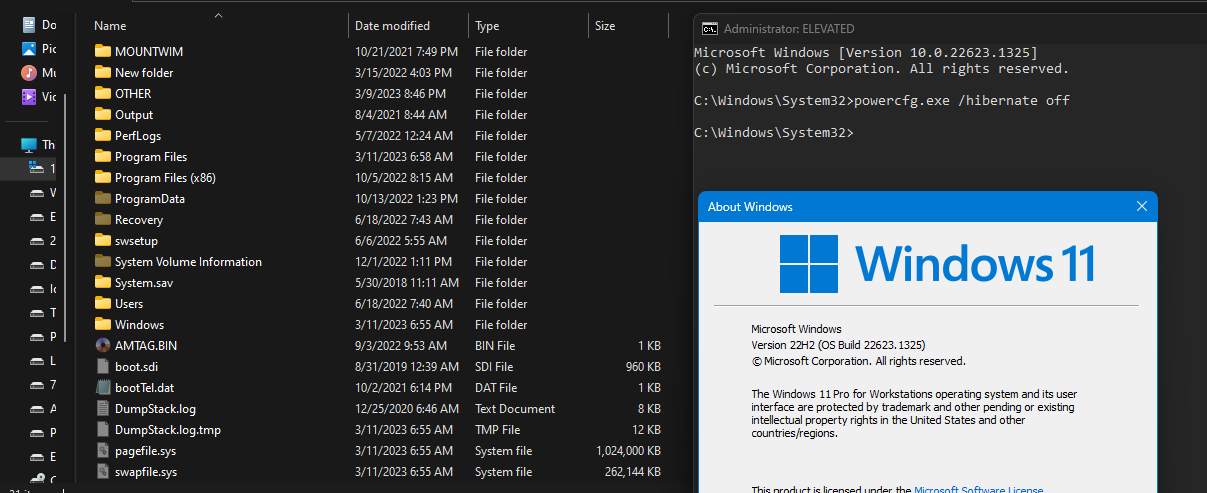Click the Administrator: ELEVATED title bar

(x=950, y=29)
